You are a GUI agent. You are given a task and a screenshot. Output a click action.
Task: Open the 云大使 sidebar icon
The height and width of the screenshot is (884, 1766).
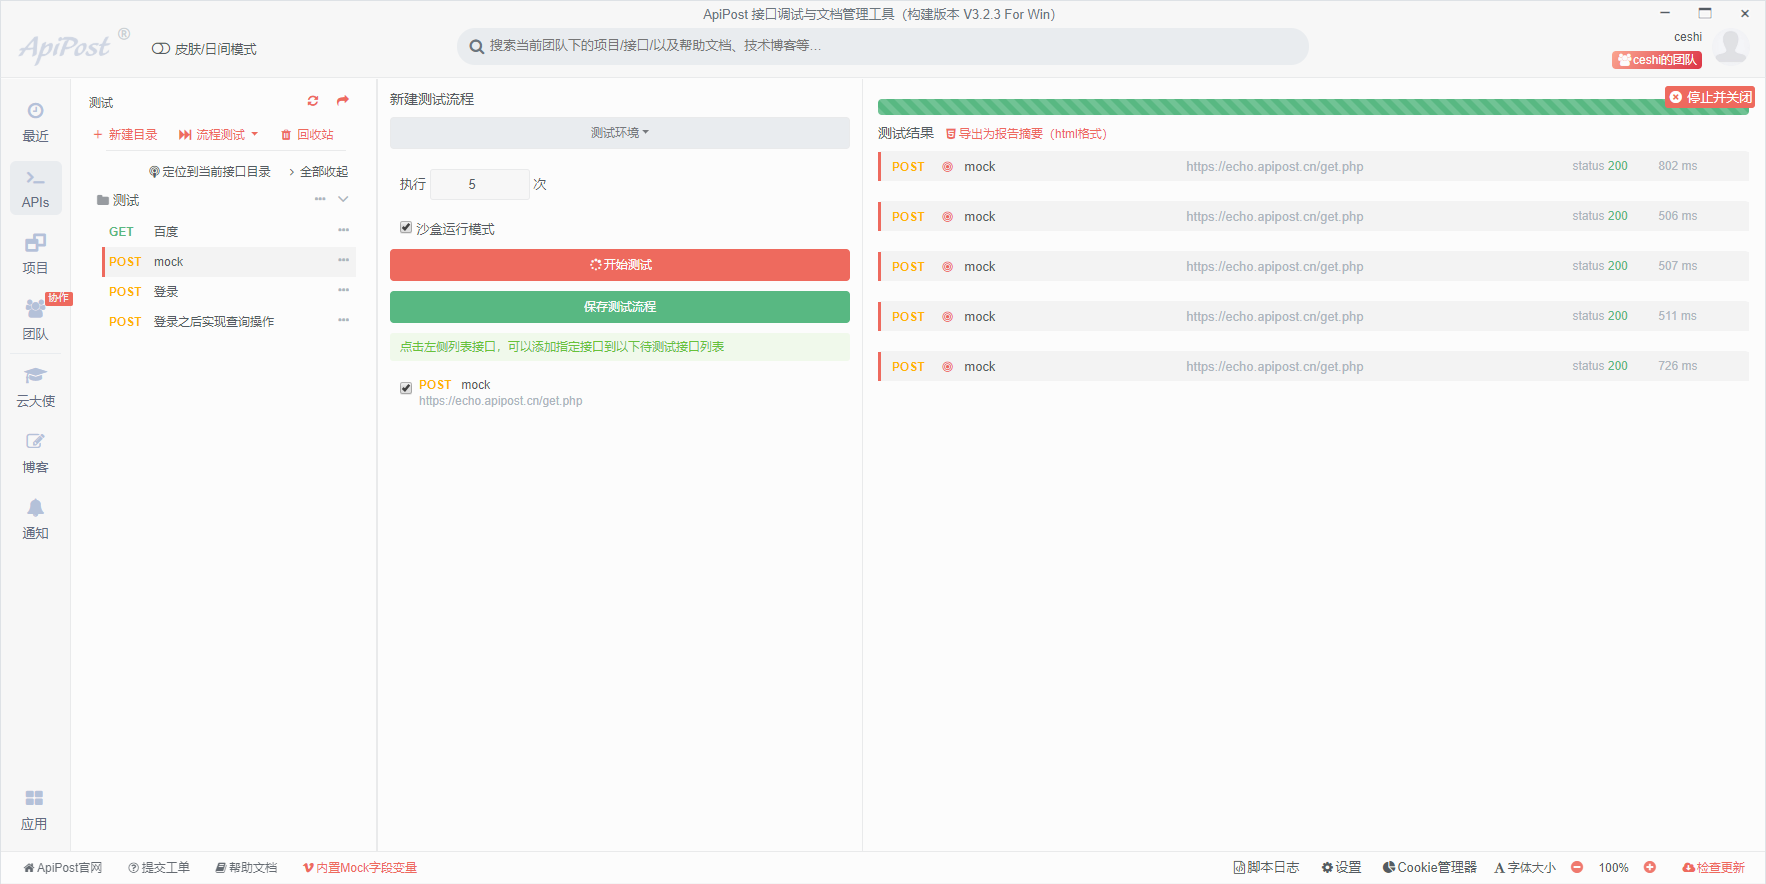tap(35, 387)
